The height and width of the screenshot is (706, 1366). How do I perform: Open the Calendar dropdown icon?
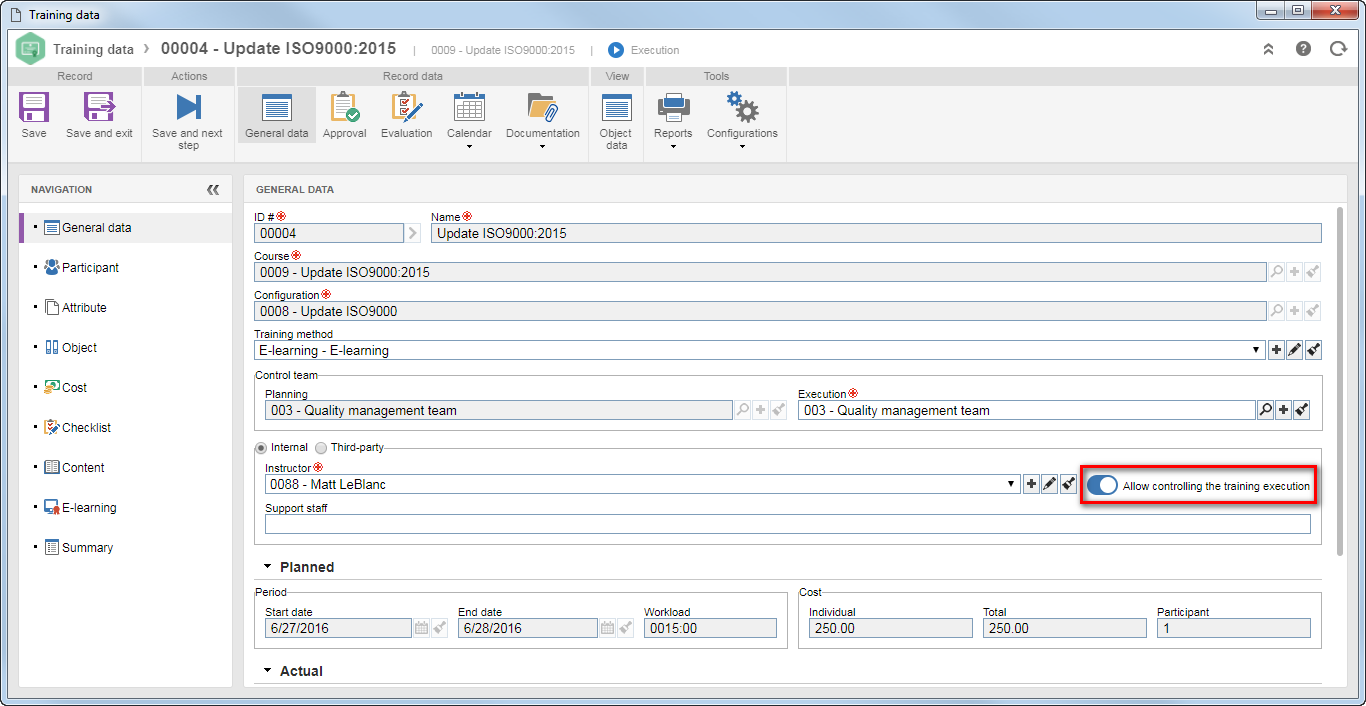[x=469, y=108]
